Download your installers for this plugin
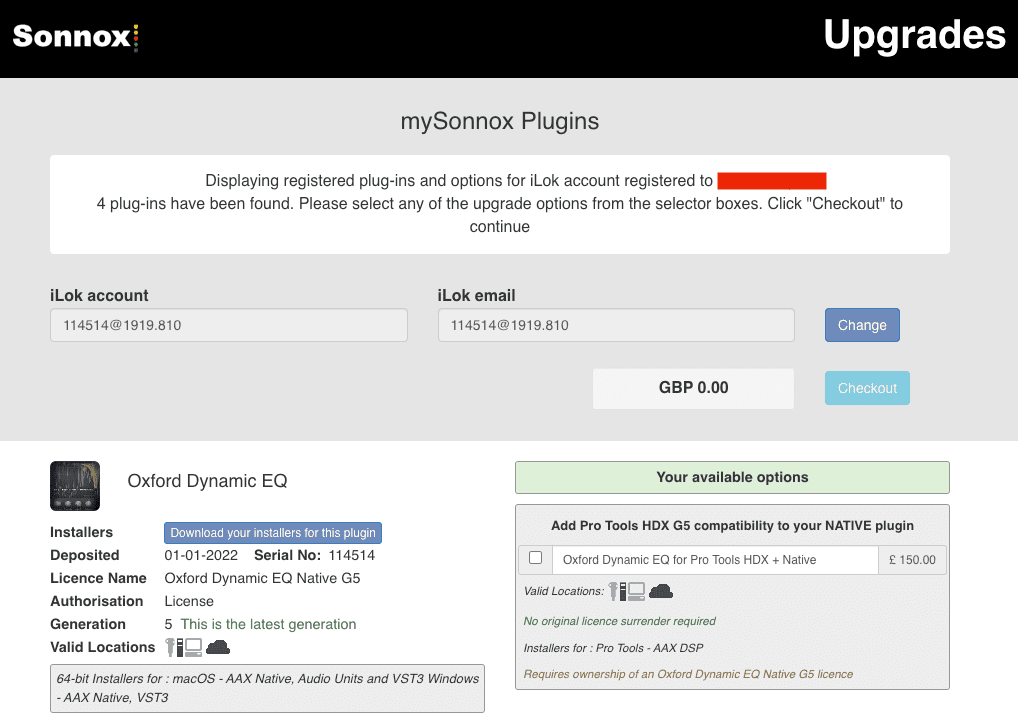The height and width of the screenshot is (725, 1018). coord(273,533)
